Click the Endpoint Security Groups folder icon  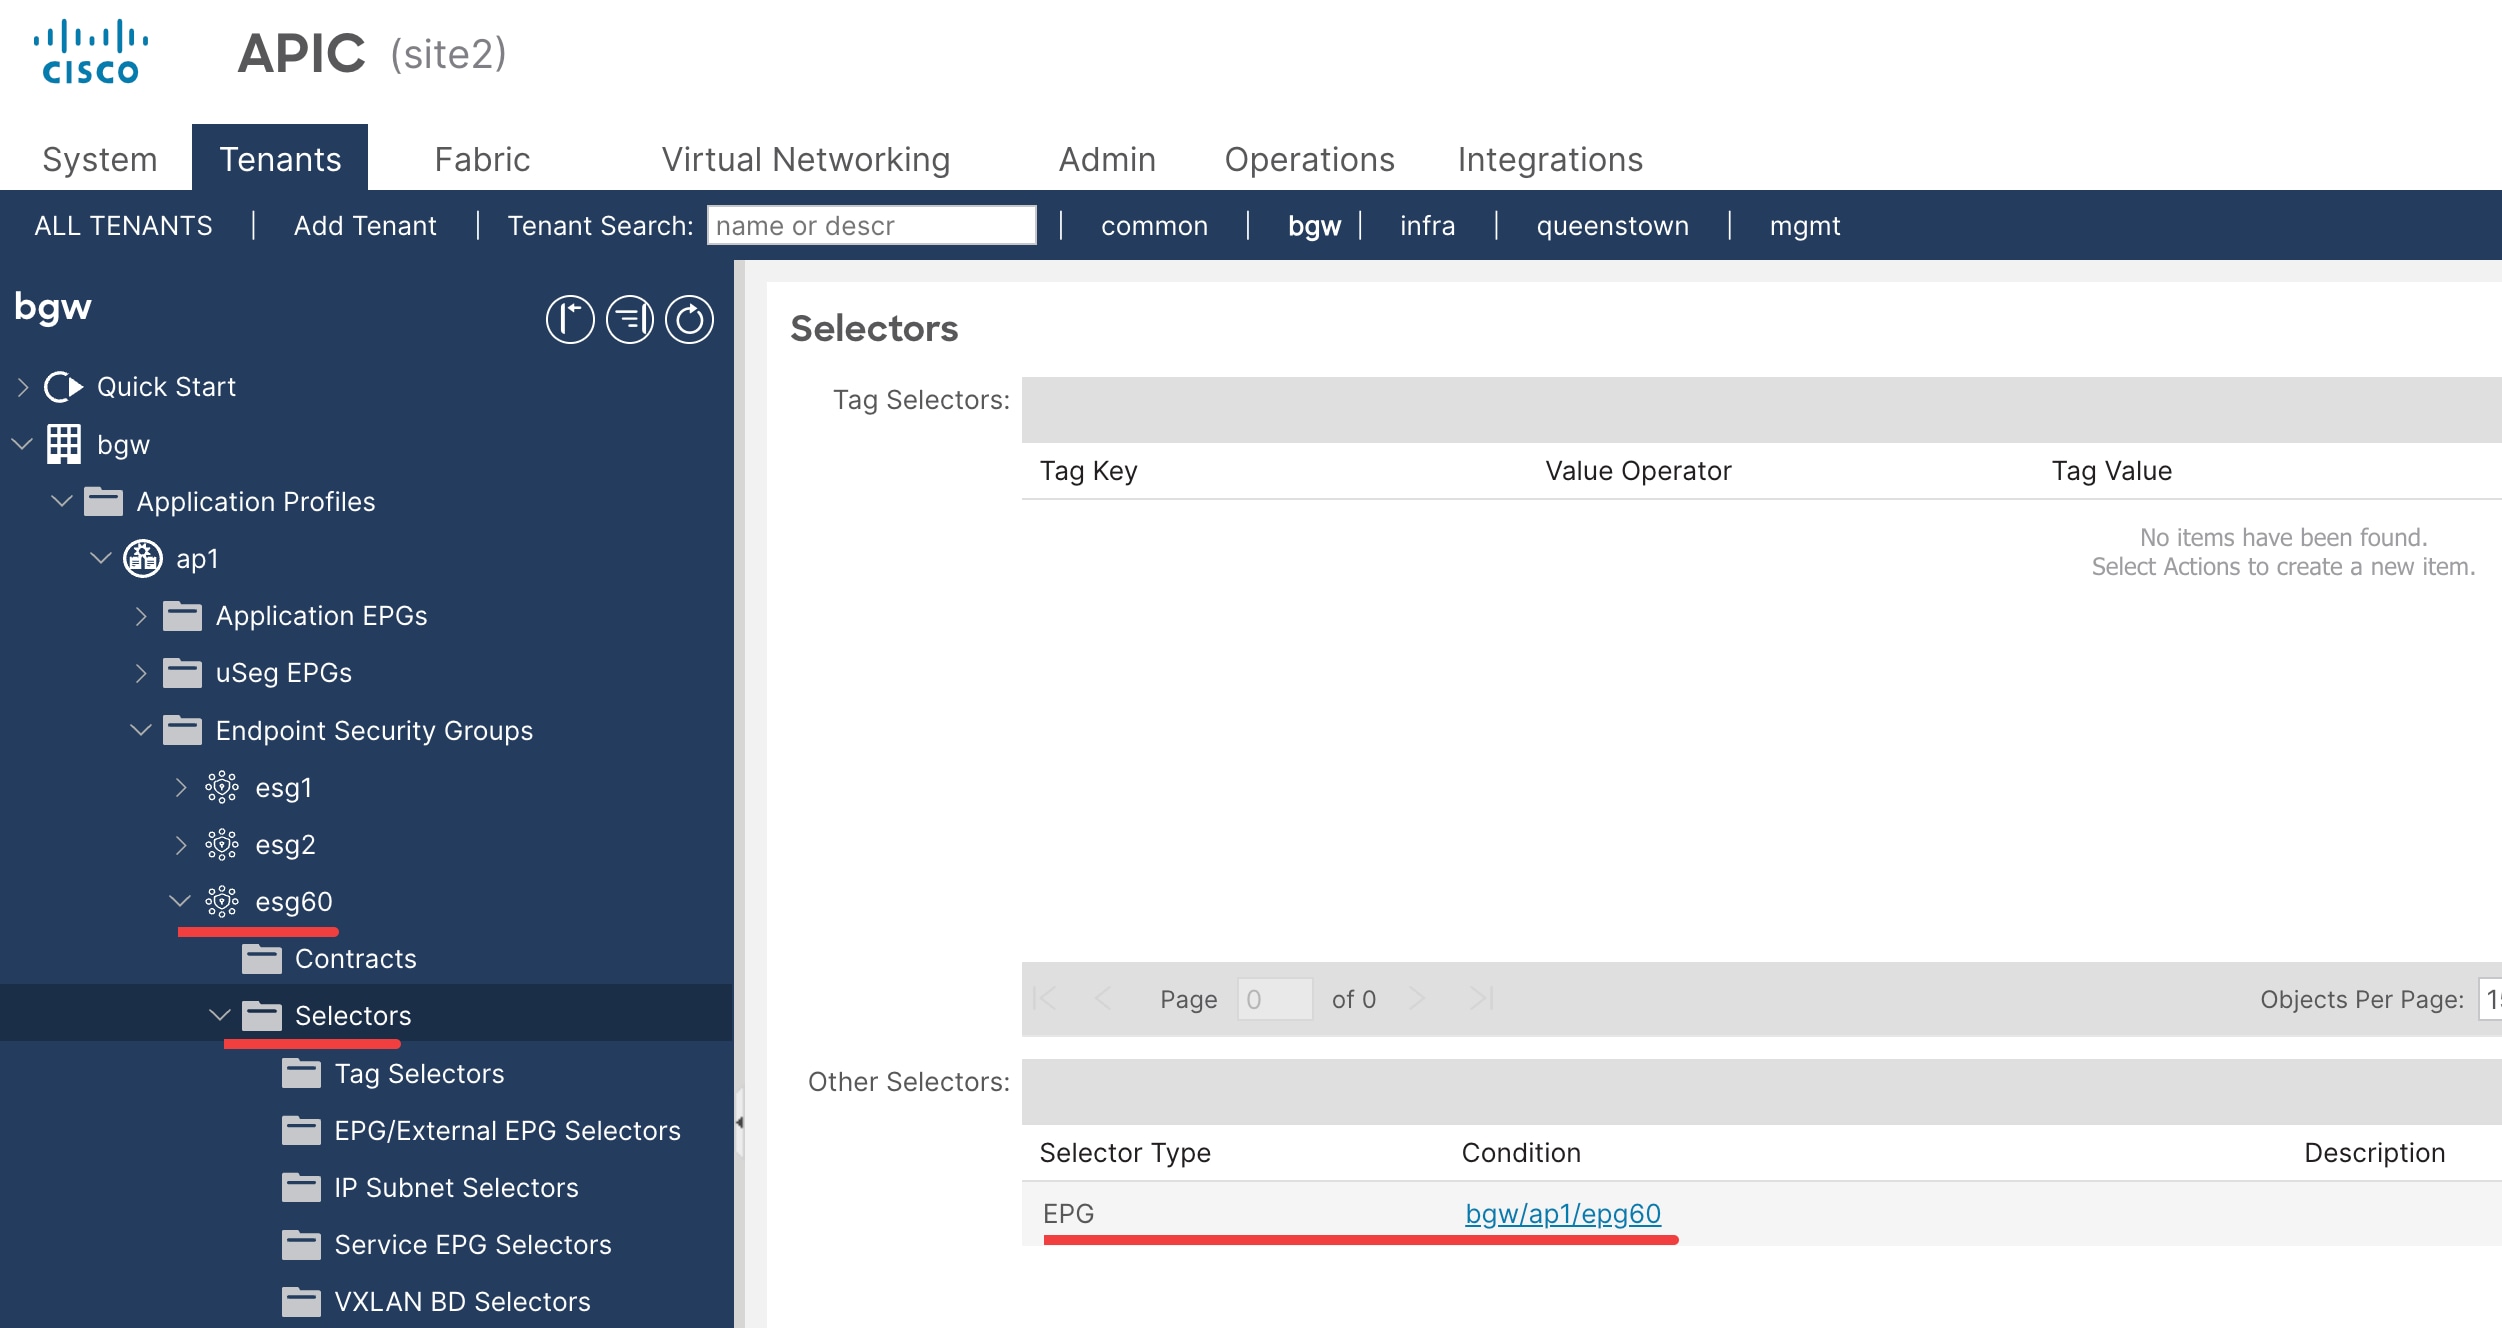182,730
